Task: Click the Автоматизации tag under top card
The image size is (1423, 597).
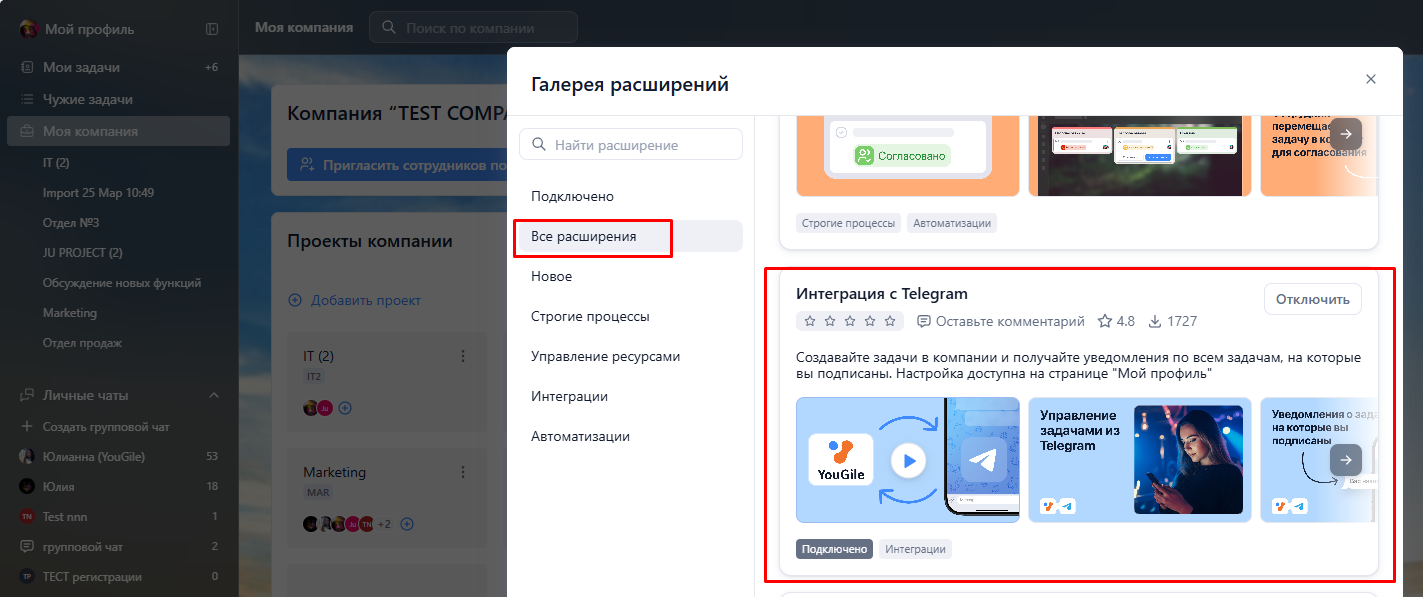Action: [x=952, y=223]
